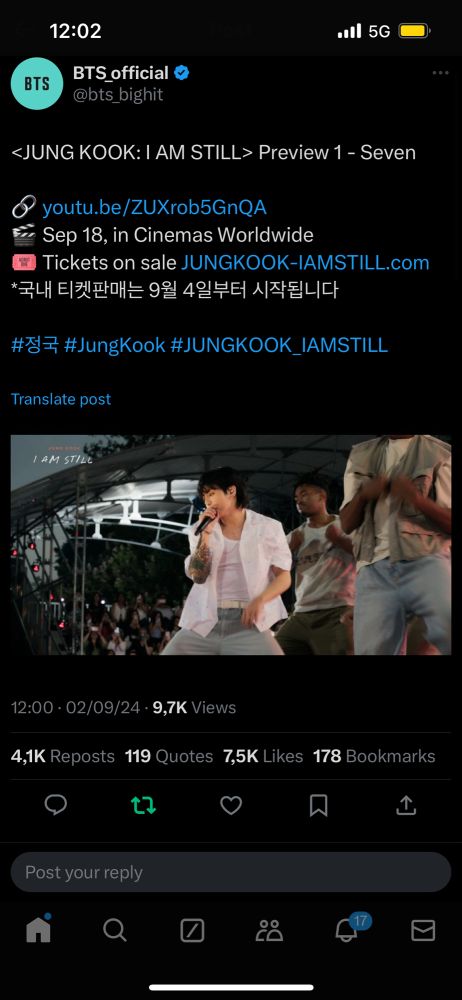This screenshot has height=1000, width=462.
Task: Tap Translate post
Action: 61,399
